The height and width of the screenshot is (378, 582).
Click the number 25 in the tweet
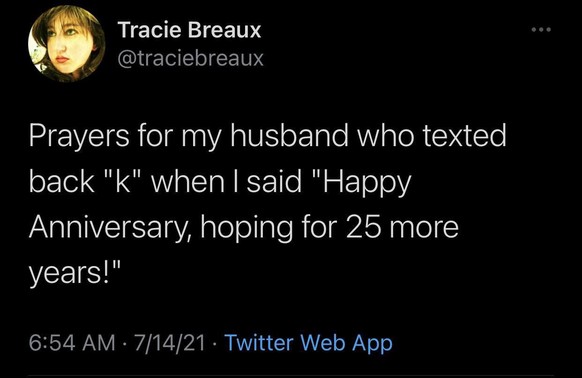(363, 227)
